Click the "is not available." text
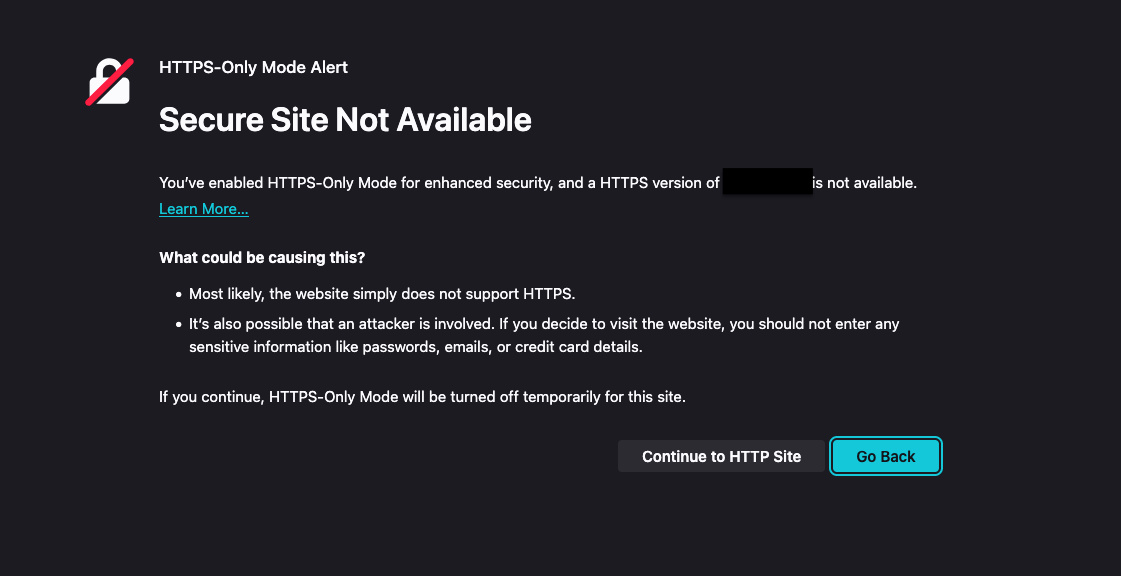 coord(864,183)
